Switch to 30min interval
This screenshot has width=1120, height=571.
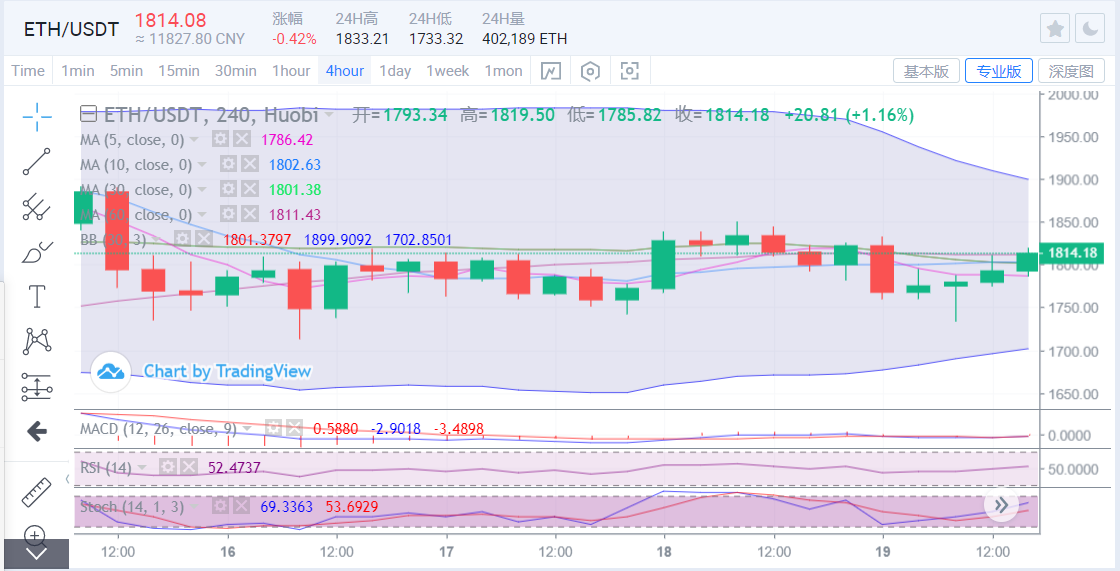pos(236,71)
